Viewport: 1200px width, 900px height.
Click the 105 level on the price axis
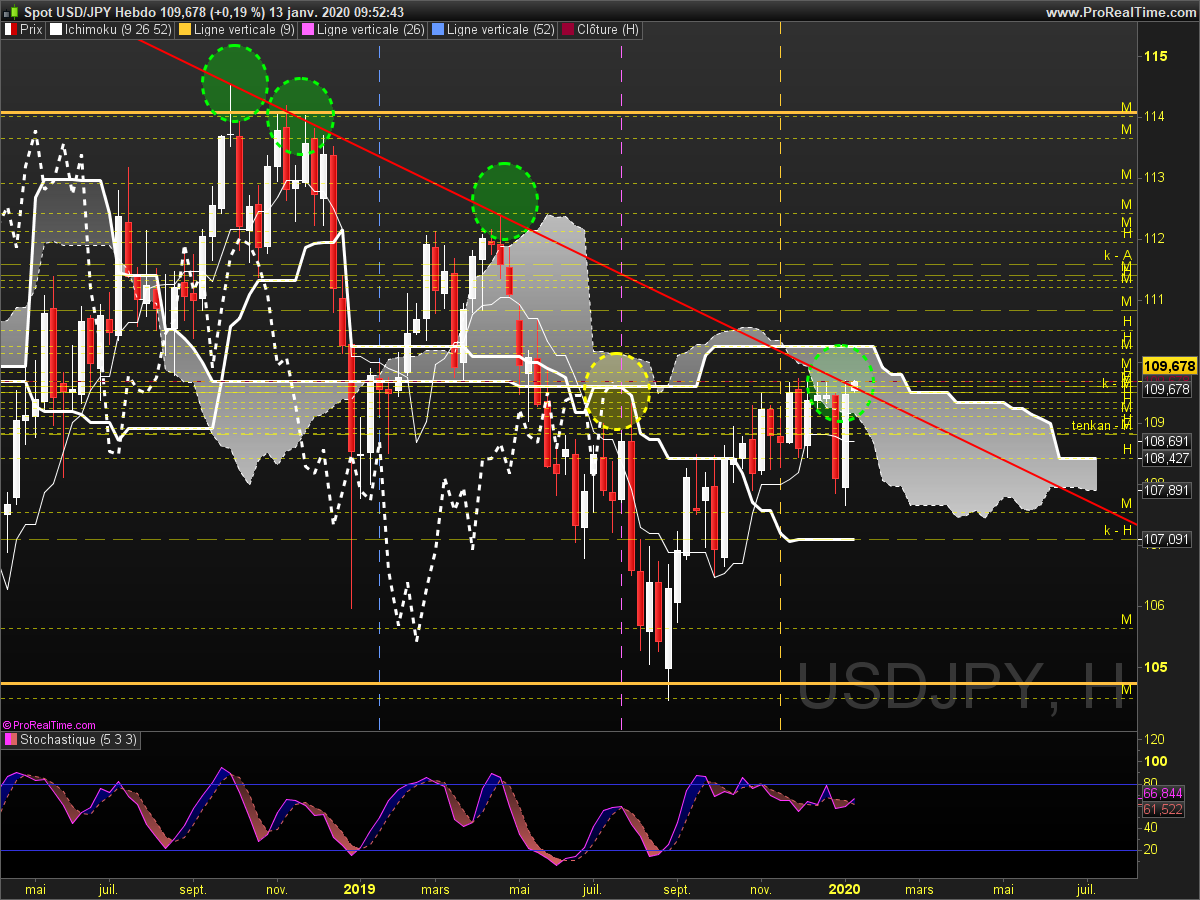[1155, 667]
